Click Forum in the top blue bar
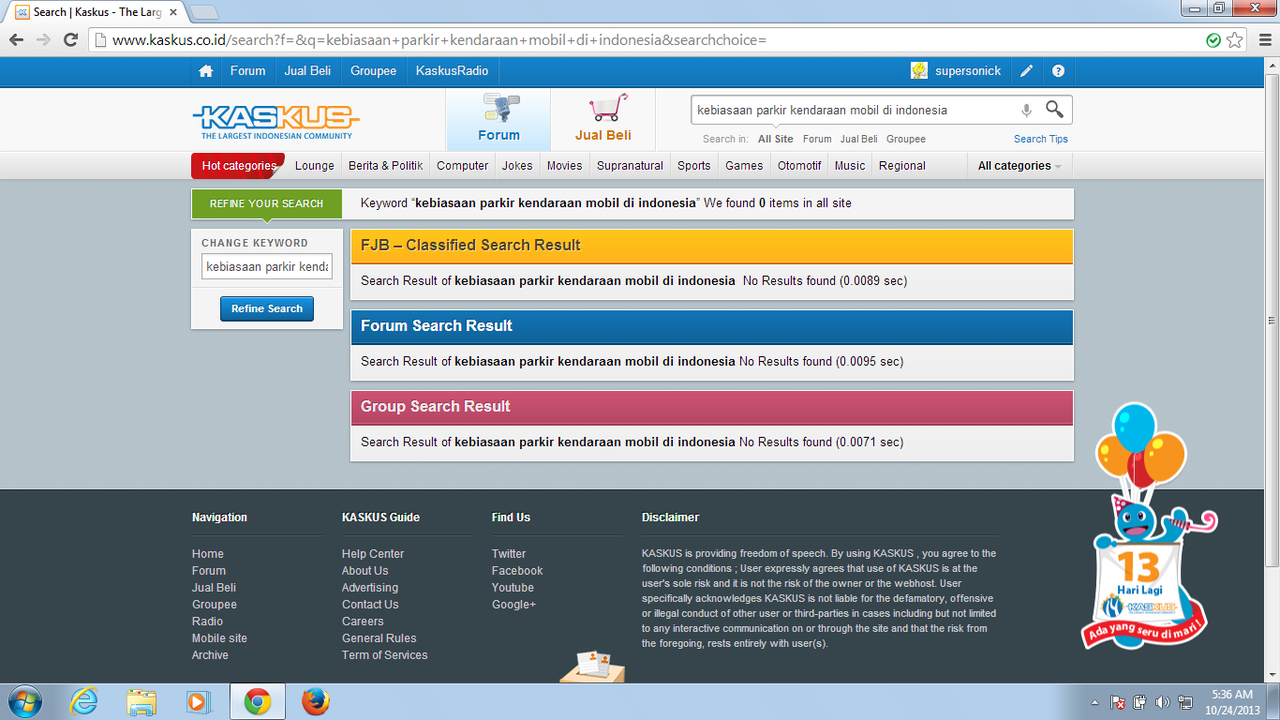Screen dimensions: 1280x720 coord(248,71)
